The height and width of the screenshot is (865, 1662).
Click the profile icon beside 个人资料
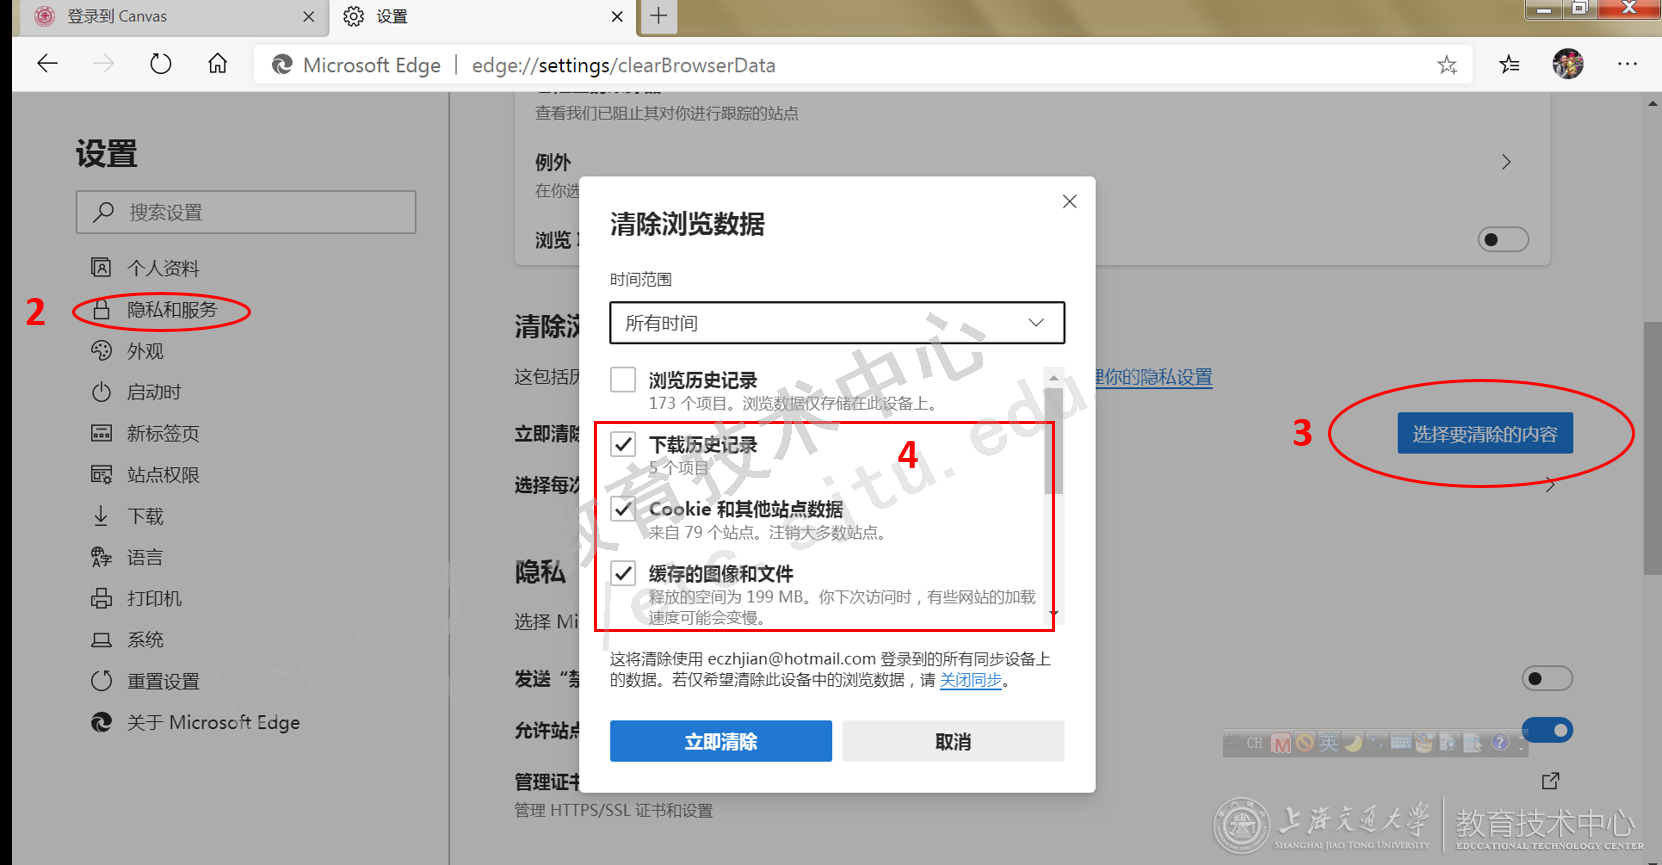click(101, 267)
